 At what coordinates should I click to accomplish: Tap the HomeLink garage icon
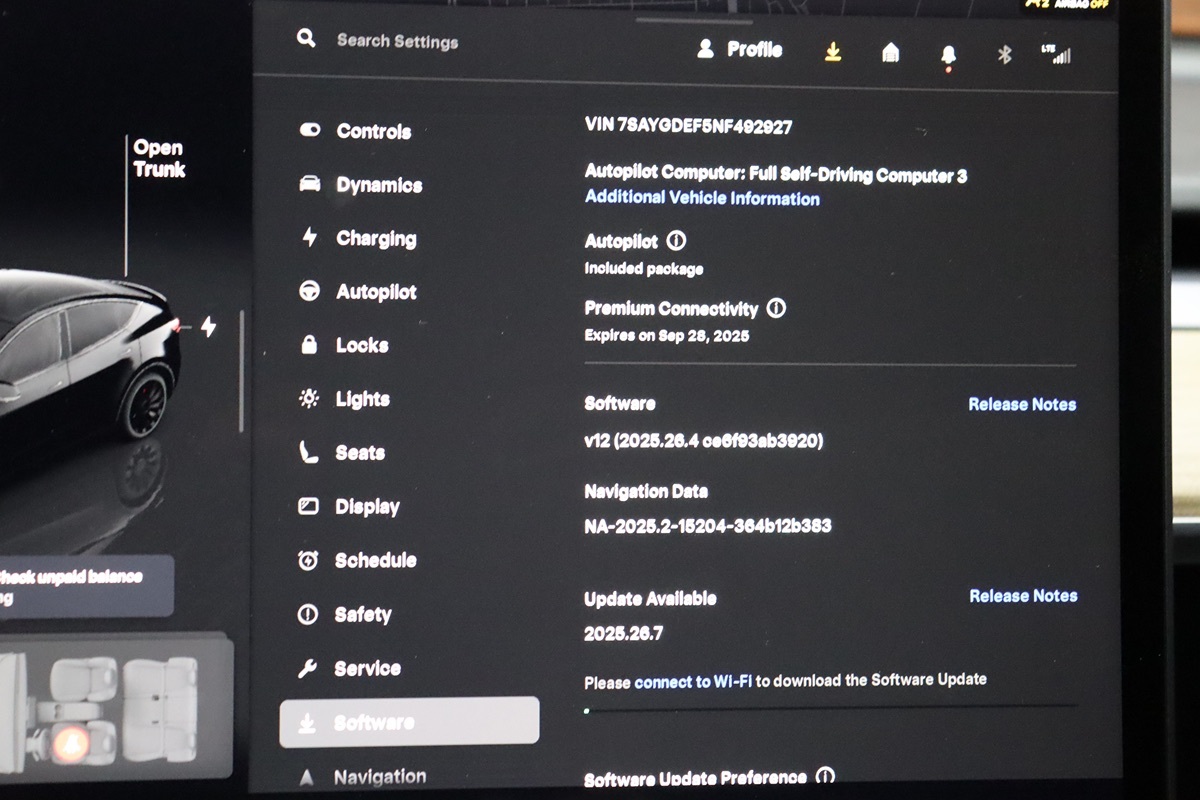coord(890,53)
